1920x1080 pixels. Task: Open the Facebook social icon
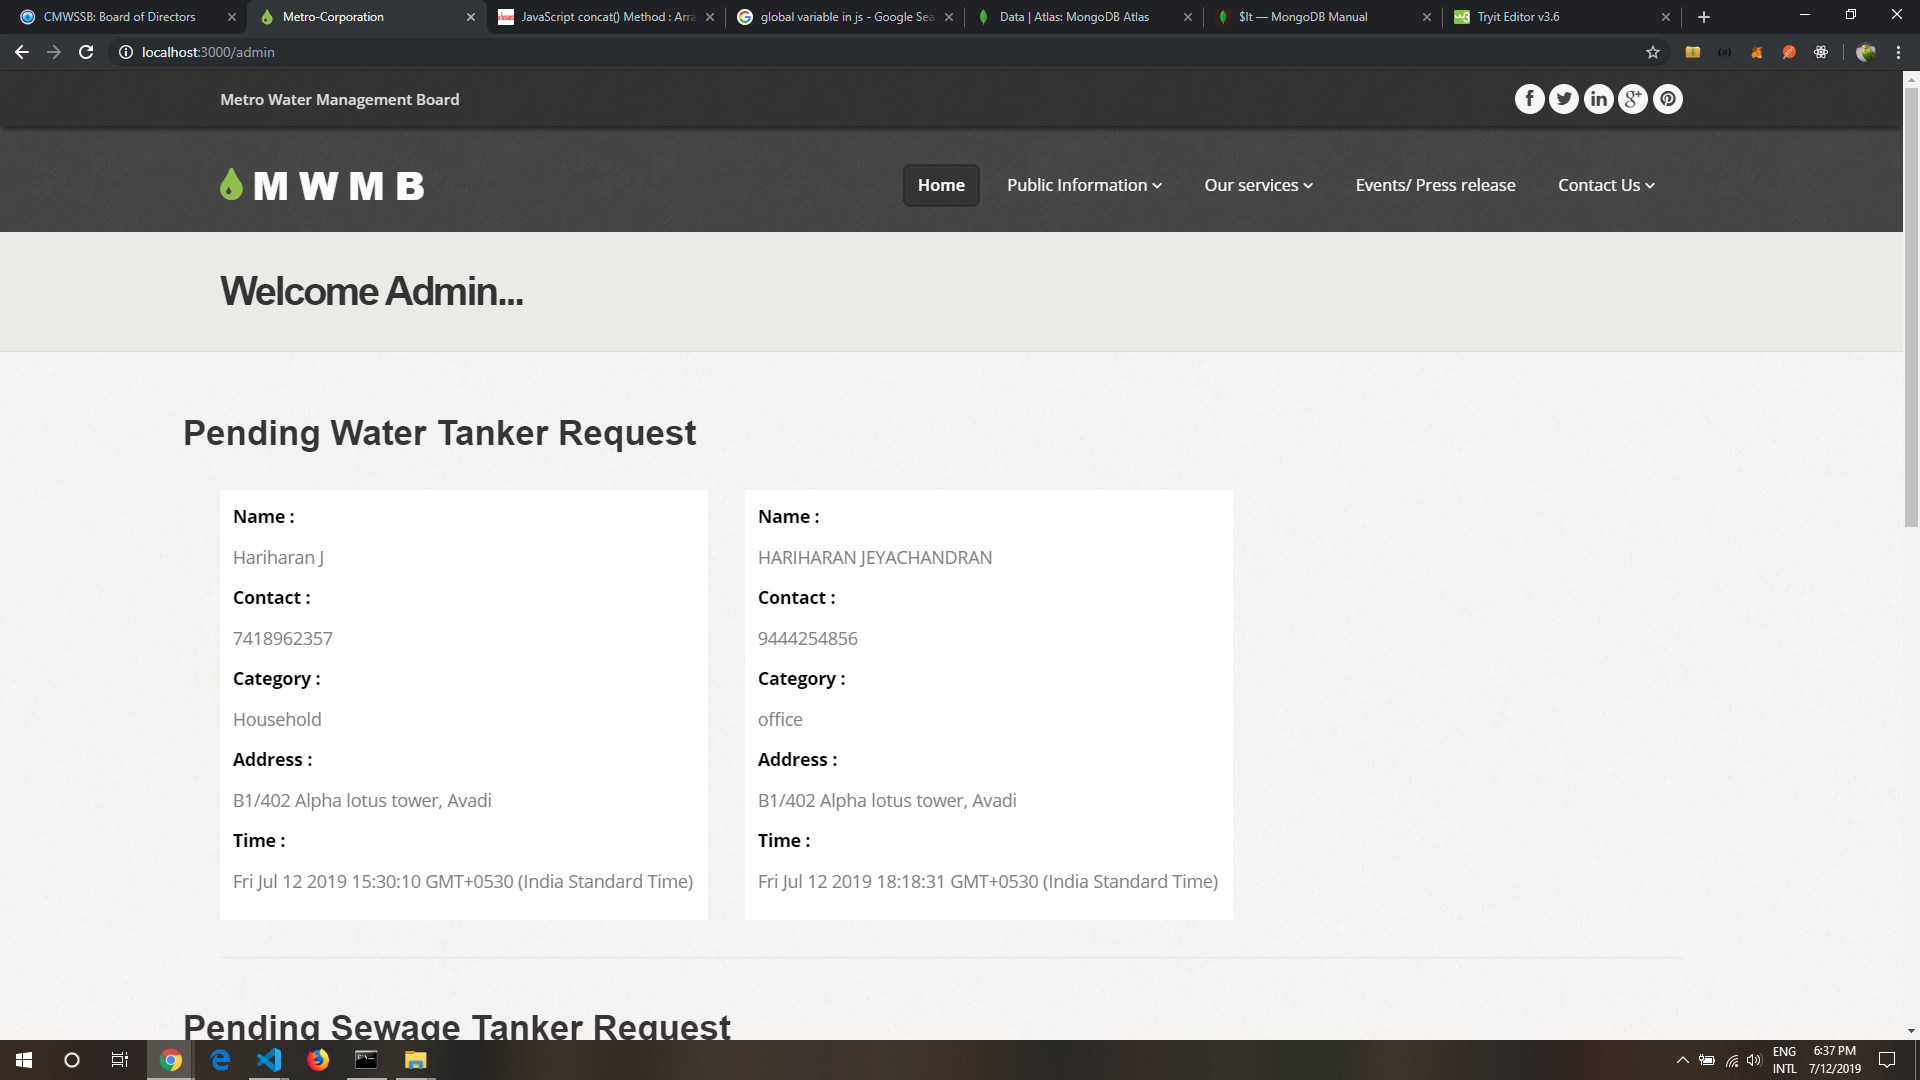pos(1529,99)
